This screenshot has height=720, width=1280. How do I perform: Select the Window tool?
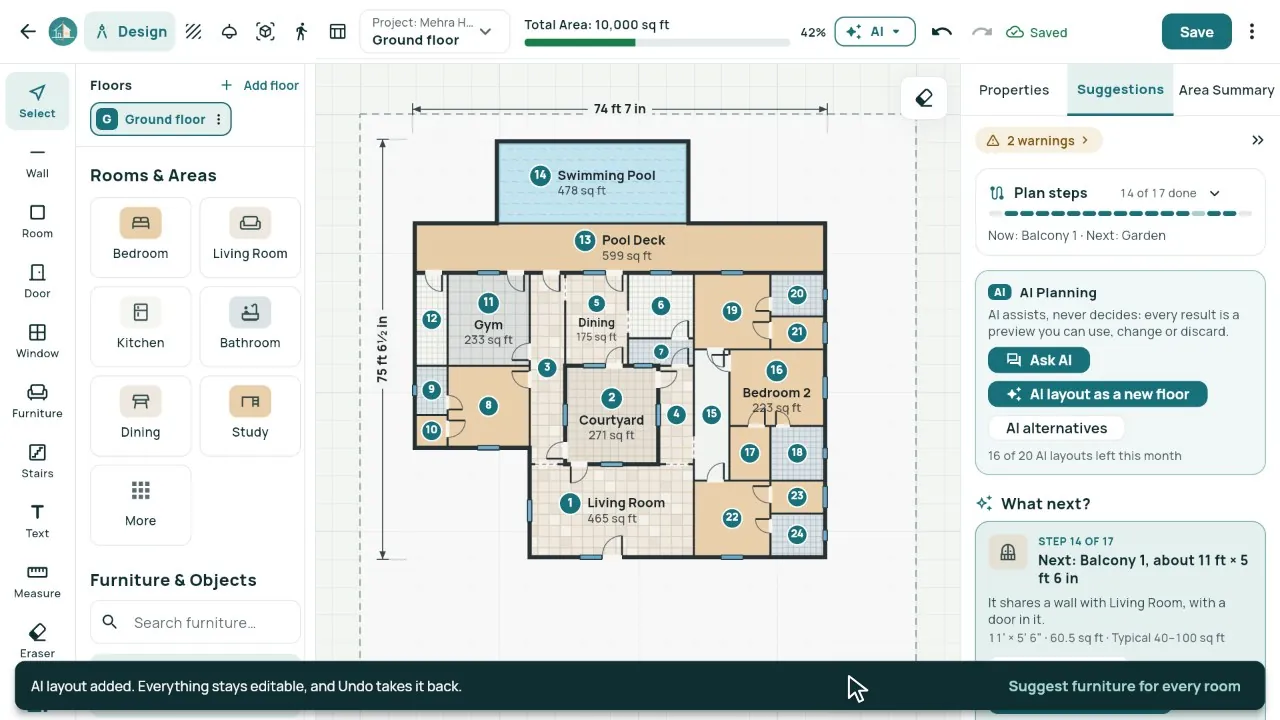[37, 341]
